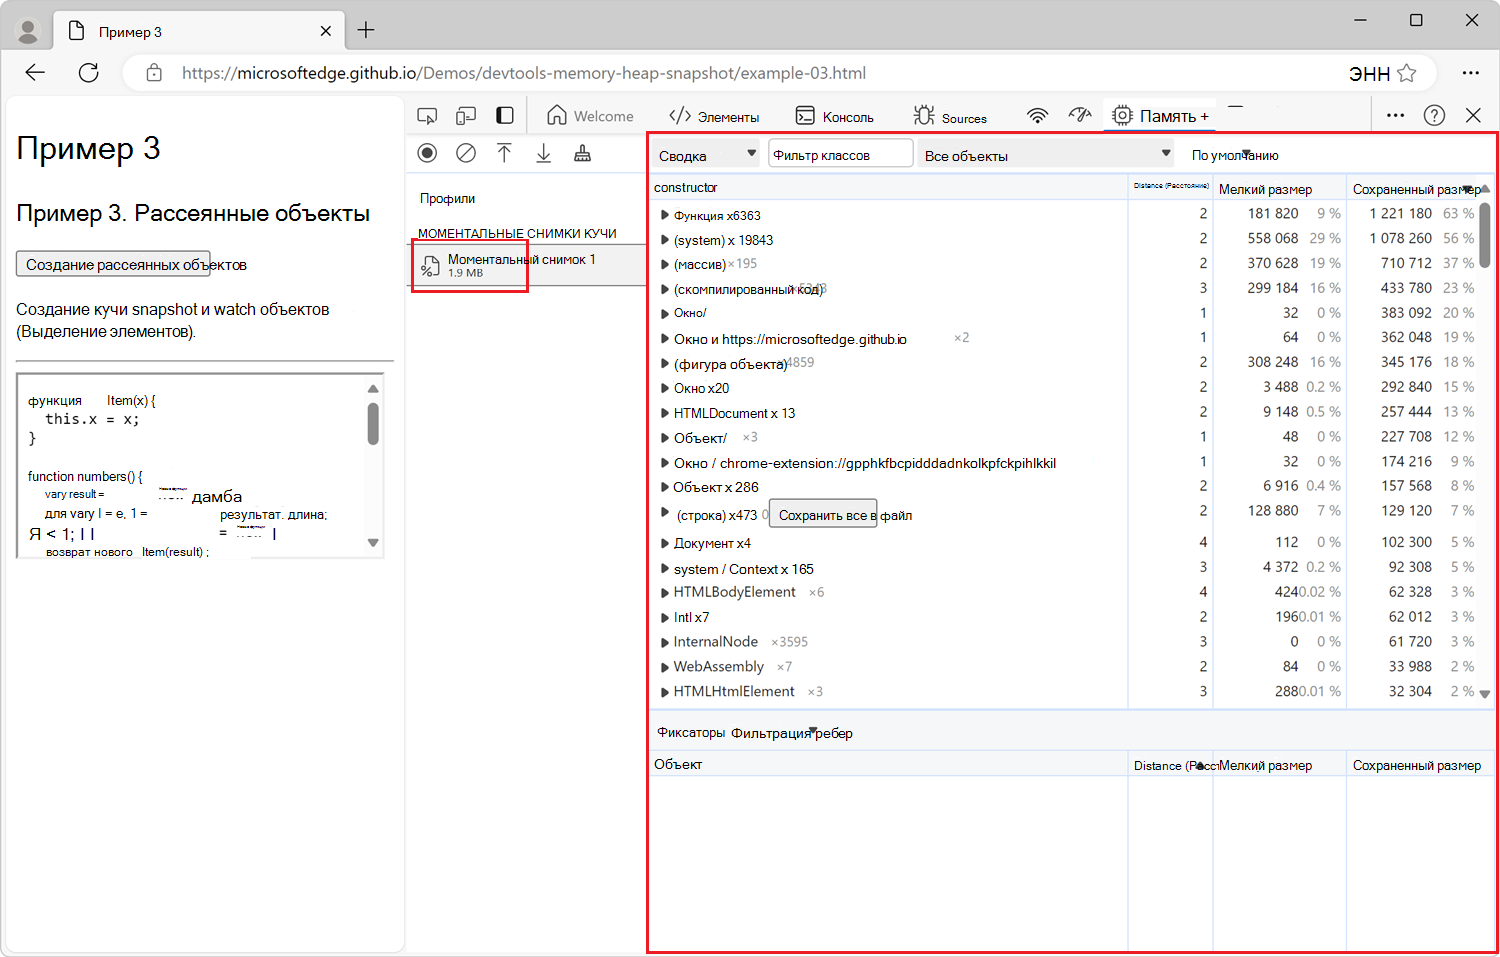
Task: Open DevTools help question mark icon
Action: click(x=1434, y=116)
